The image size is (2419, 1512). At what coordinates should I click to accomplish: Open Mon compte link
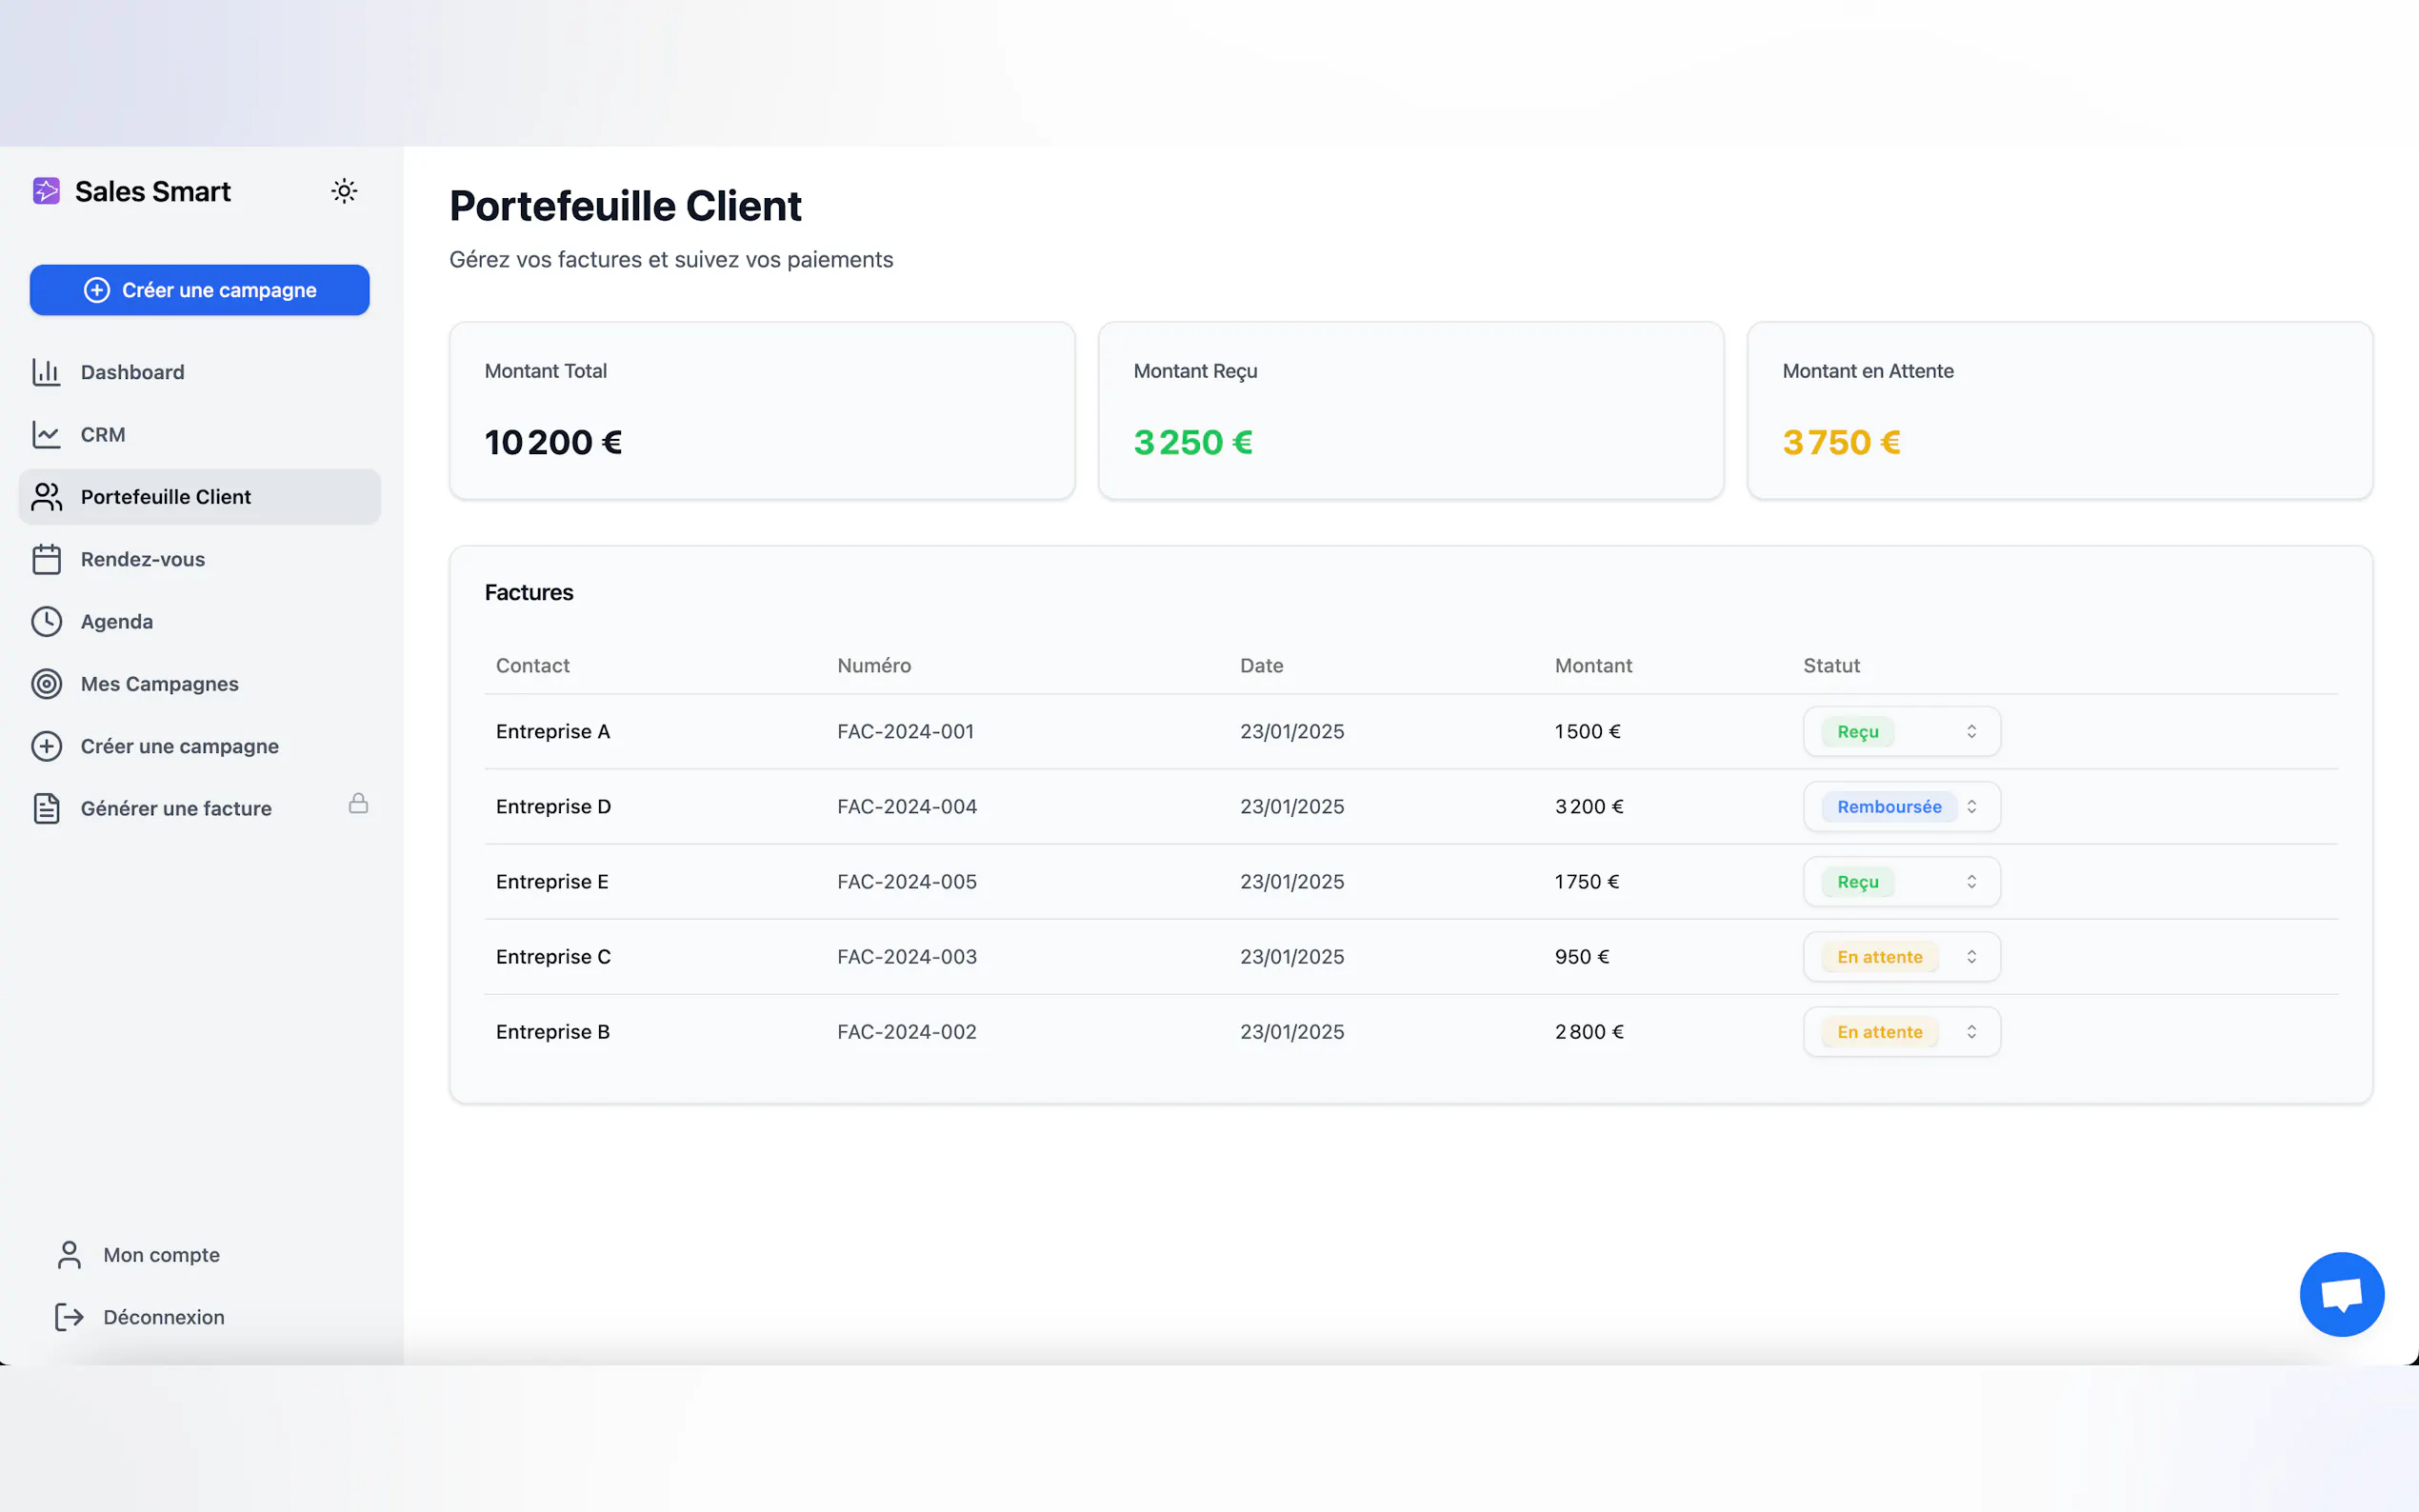tap(160, 1255)
